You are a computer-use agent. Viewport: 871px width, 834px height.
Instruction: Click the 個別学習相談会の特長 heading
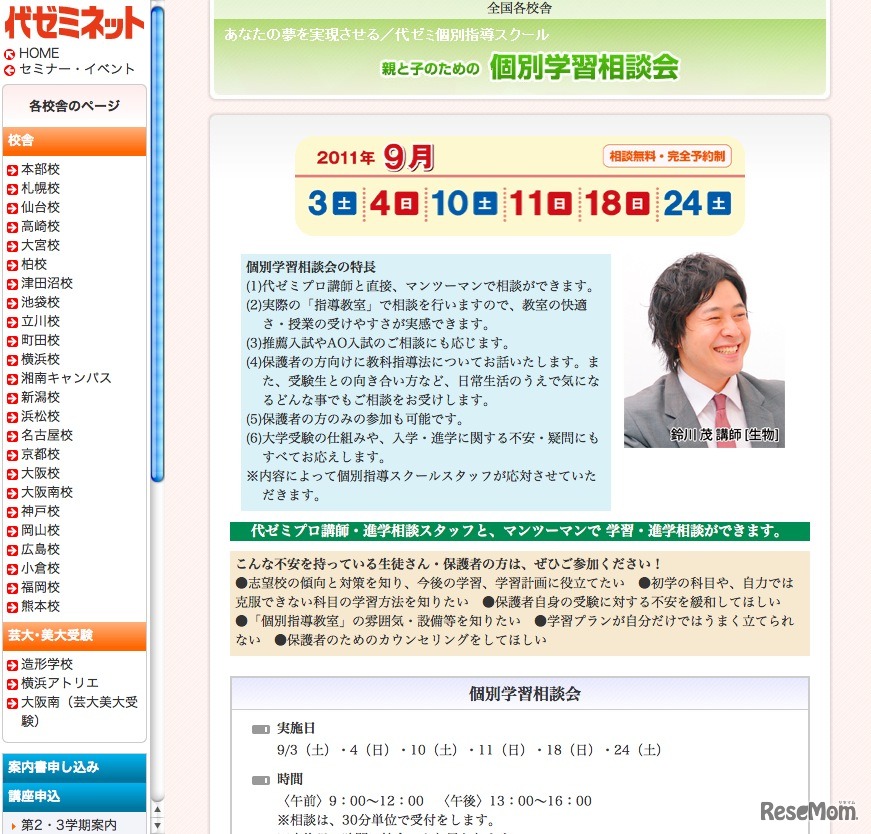(x=311, y=267)
